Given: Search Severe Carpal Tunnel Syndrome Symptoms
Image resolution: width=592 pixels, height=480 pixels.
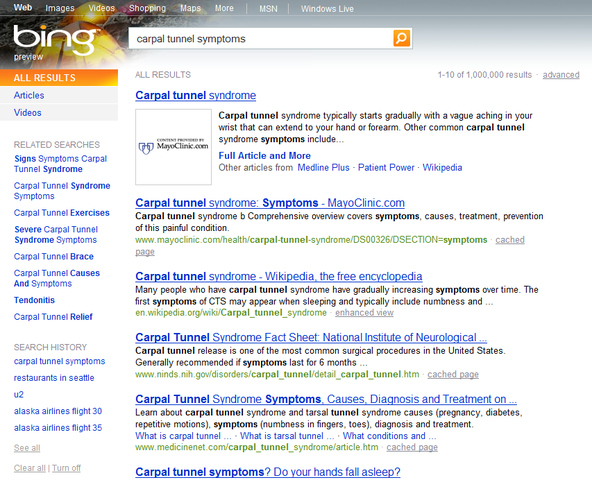Looking at the screenshot, I should tap(56, 235).
